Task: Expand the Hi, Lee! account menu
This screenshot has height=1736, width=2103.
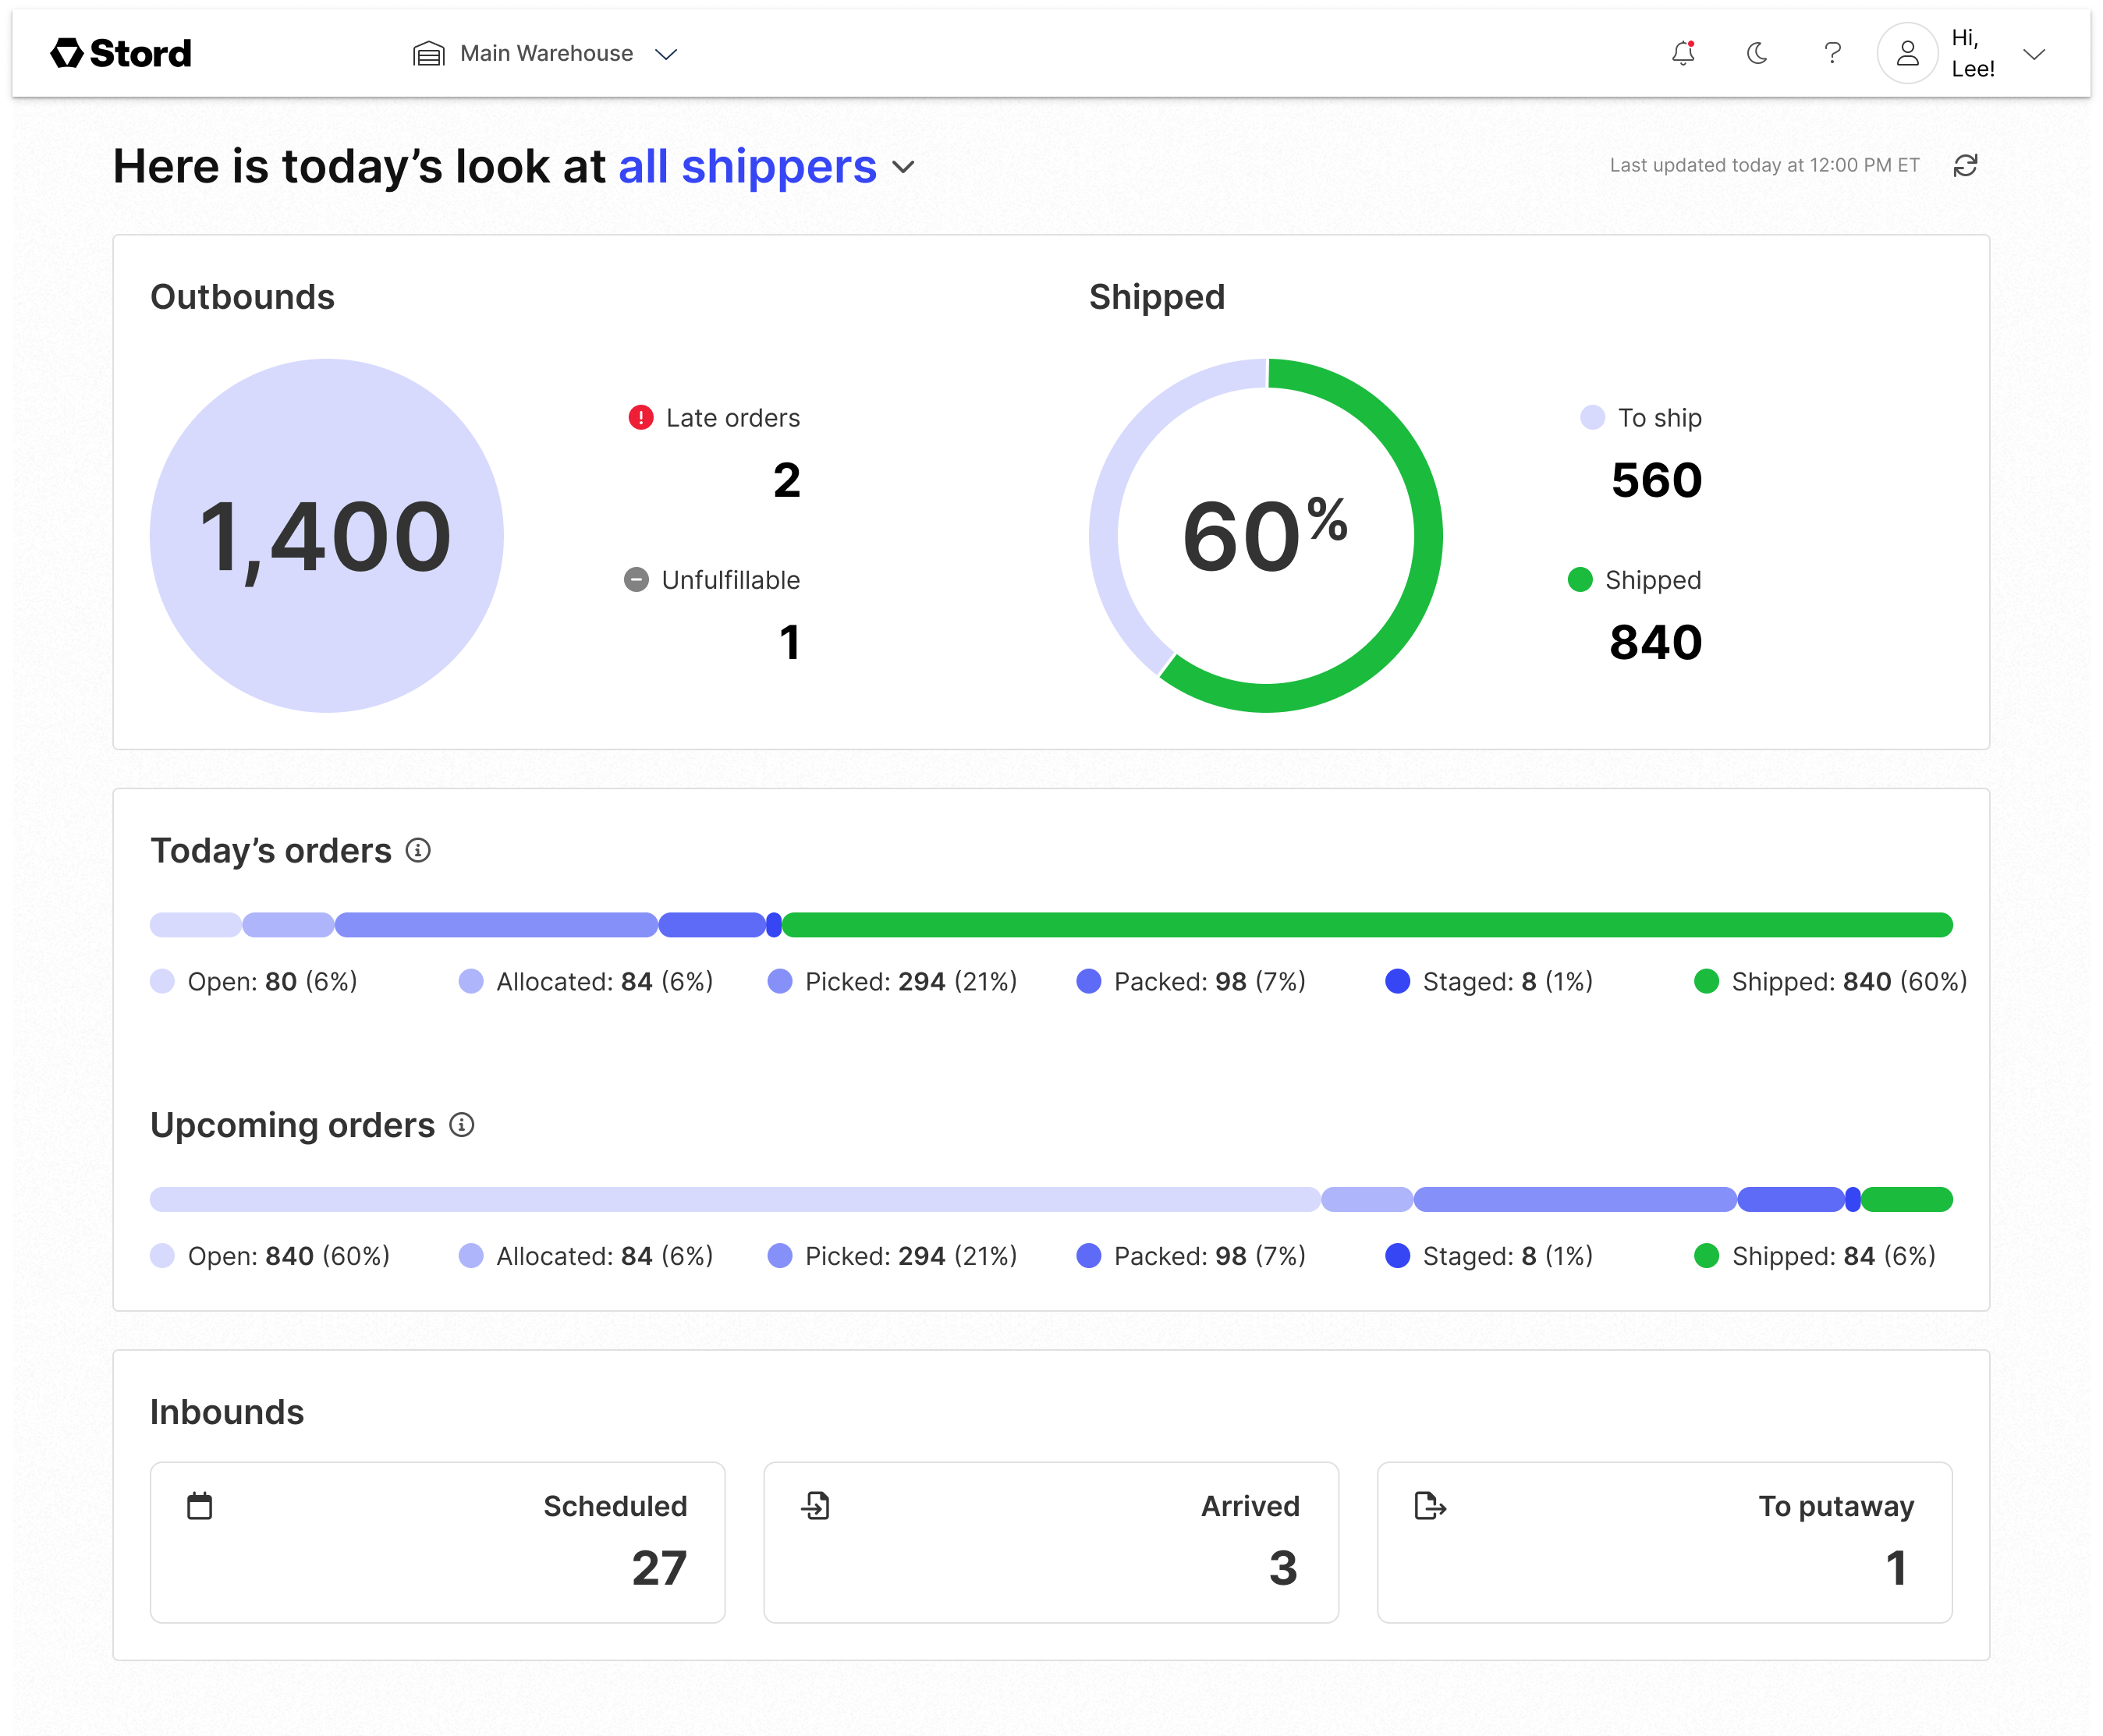Action: click(x=2033, y=54)
